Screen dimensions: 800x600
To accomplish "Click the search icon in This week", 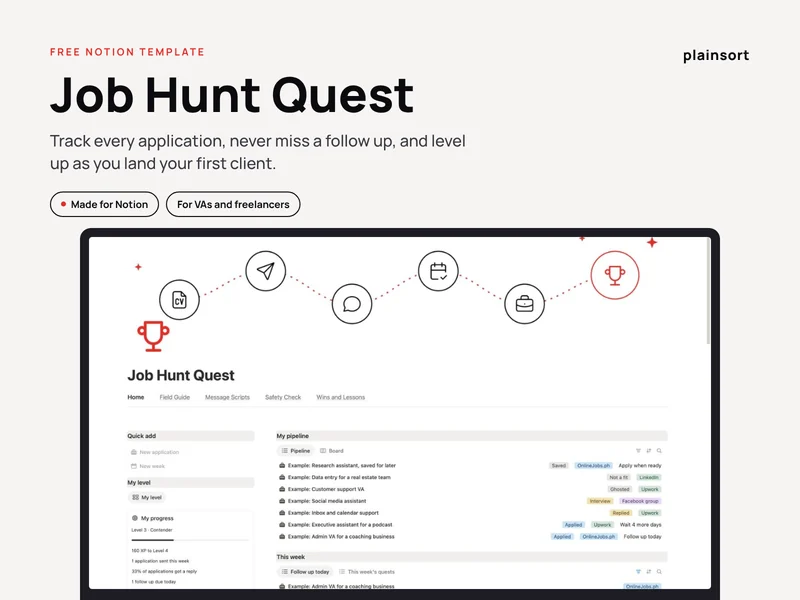I will (x=659, y=572).
